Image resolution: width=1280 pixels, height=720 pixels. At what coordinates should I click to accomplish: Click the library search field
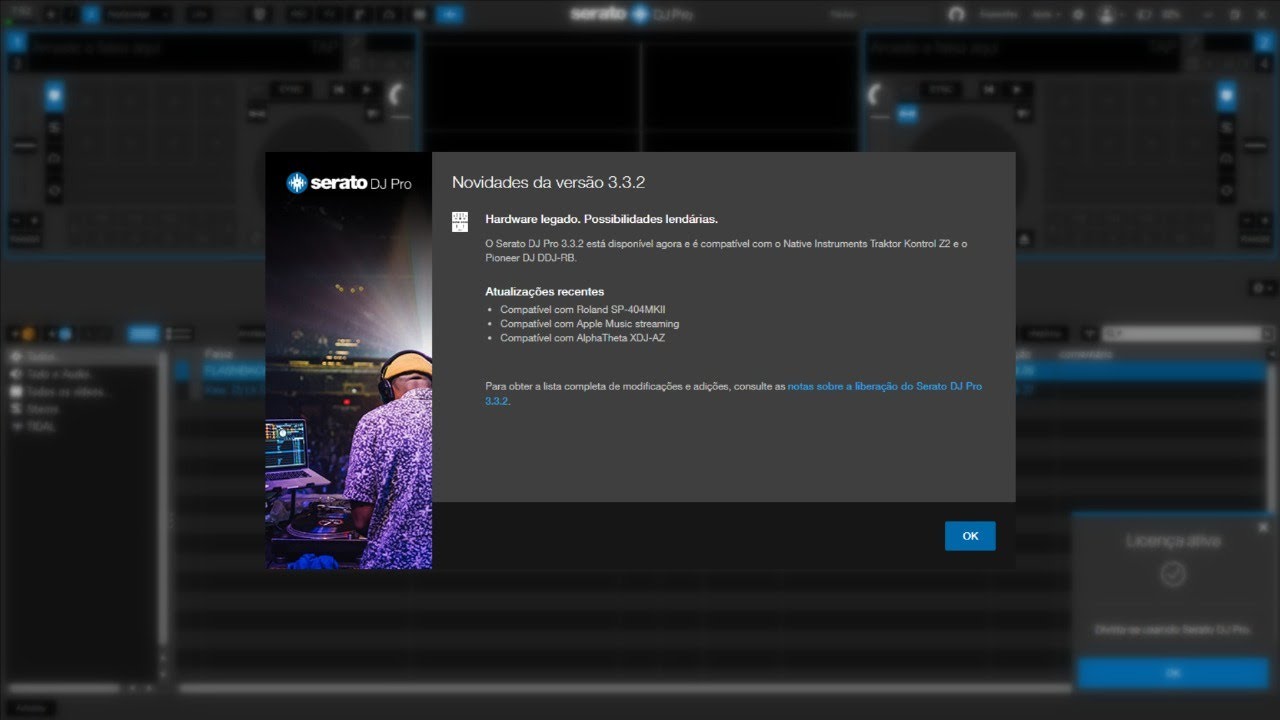(1185, 333)
